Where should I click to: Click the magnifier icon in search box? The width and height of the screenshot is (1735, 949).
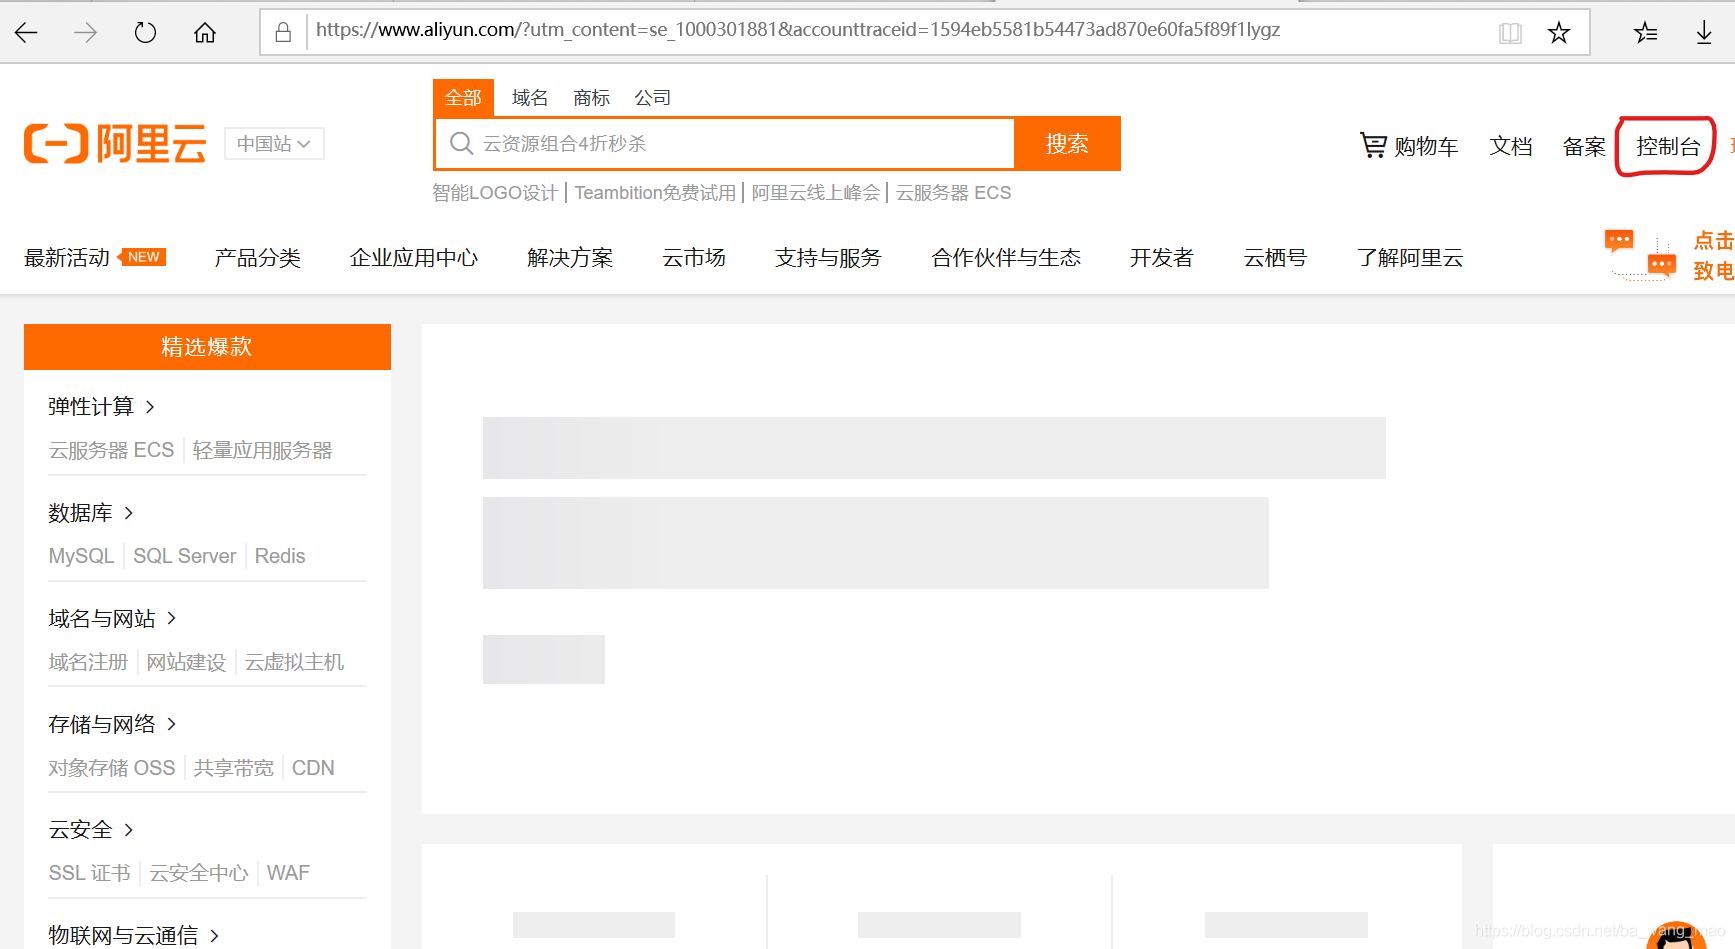coord(461,144)
